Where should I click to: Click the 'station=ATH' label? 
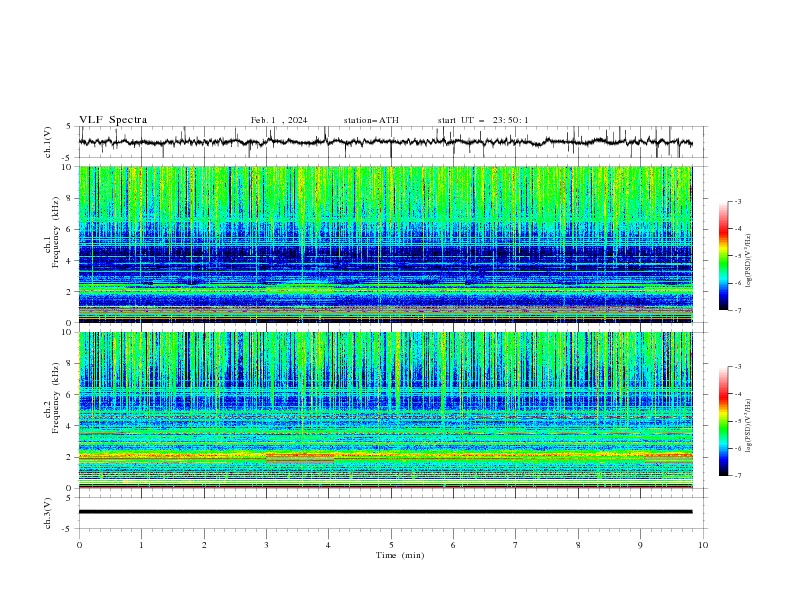point(371,120)
